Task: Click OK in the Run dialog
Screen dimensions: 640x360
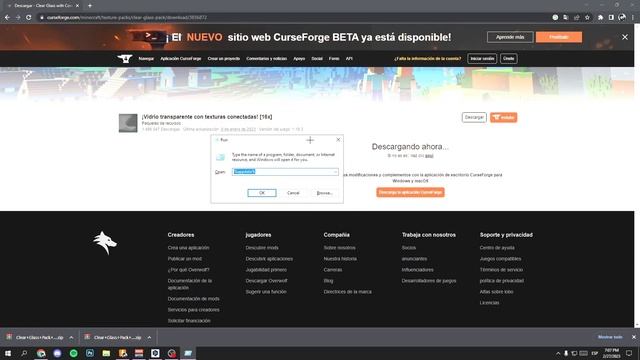Action: point(262,193)
